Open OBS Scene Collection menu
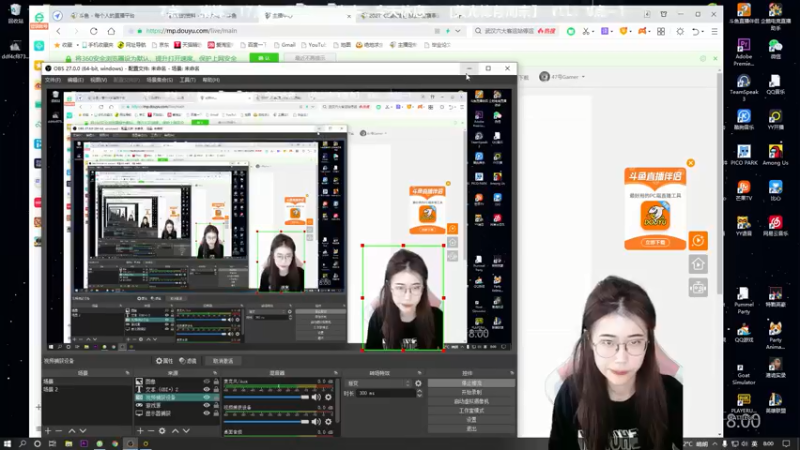This screenshot has height=450, width=800. pyautogui.click(x=160, y=80)
